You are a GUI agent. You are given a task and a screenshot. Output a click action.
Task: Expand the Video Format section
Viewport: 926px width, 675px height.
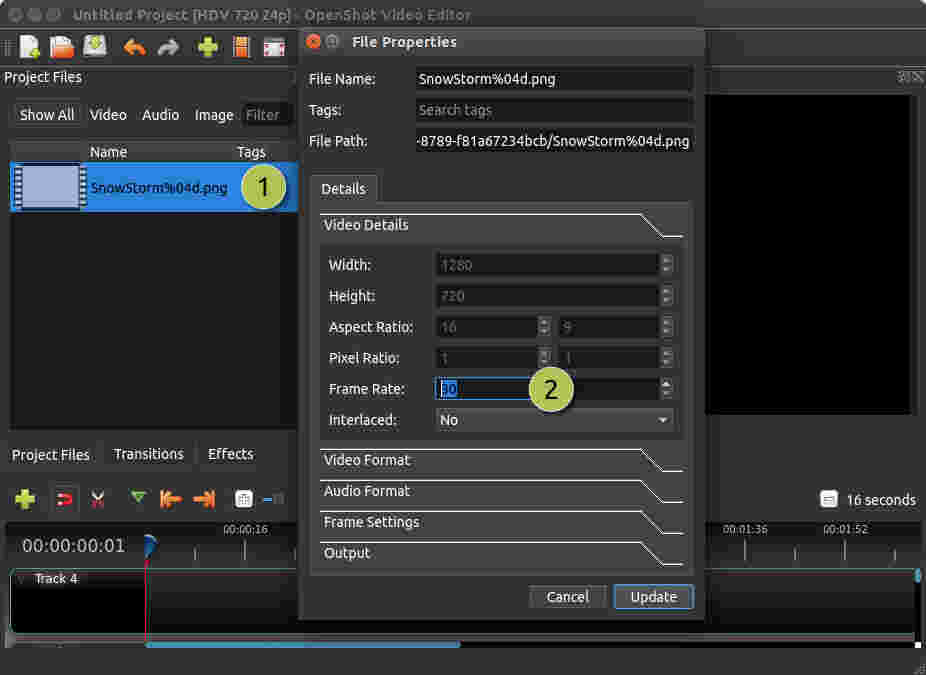click(x=367, y=460)
